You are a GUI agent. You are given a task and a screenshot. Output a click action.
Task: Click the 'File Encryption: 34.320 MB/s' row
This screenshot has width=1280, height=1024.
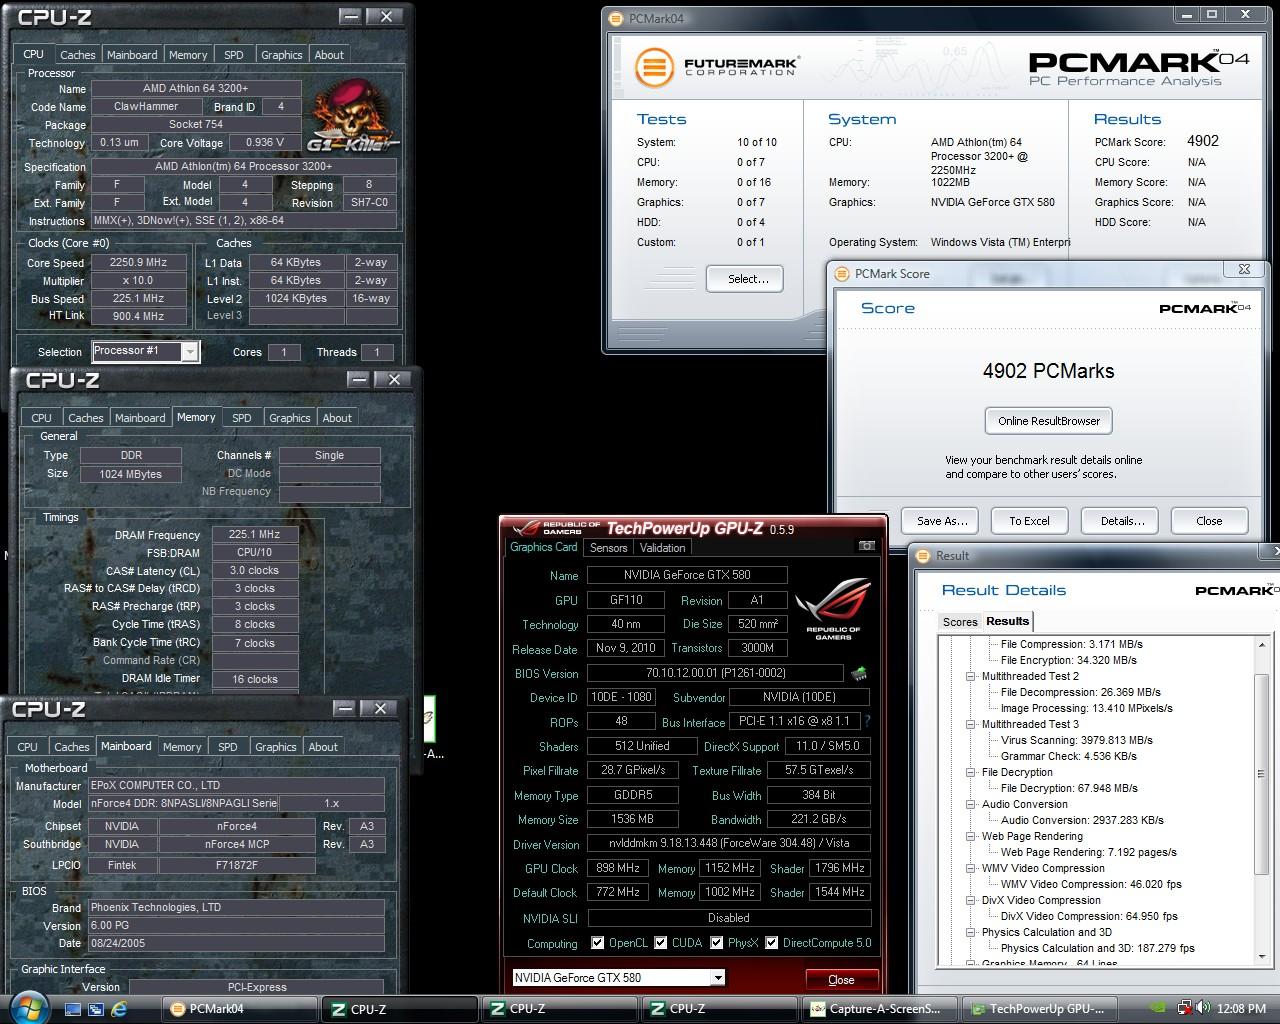click(x=1069, y=660)
